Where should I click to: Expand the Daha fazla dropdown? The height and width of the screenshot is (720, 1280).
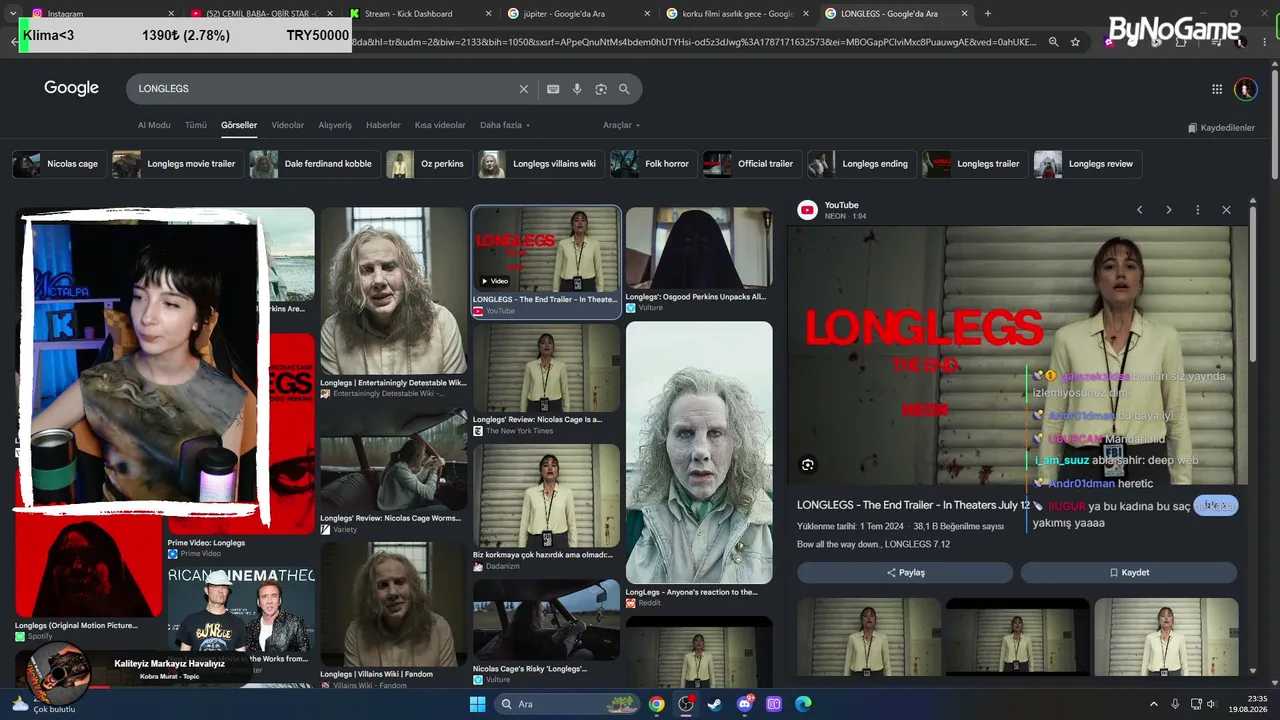click(x=505, y=125)
